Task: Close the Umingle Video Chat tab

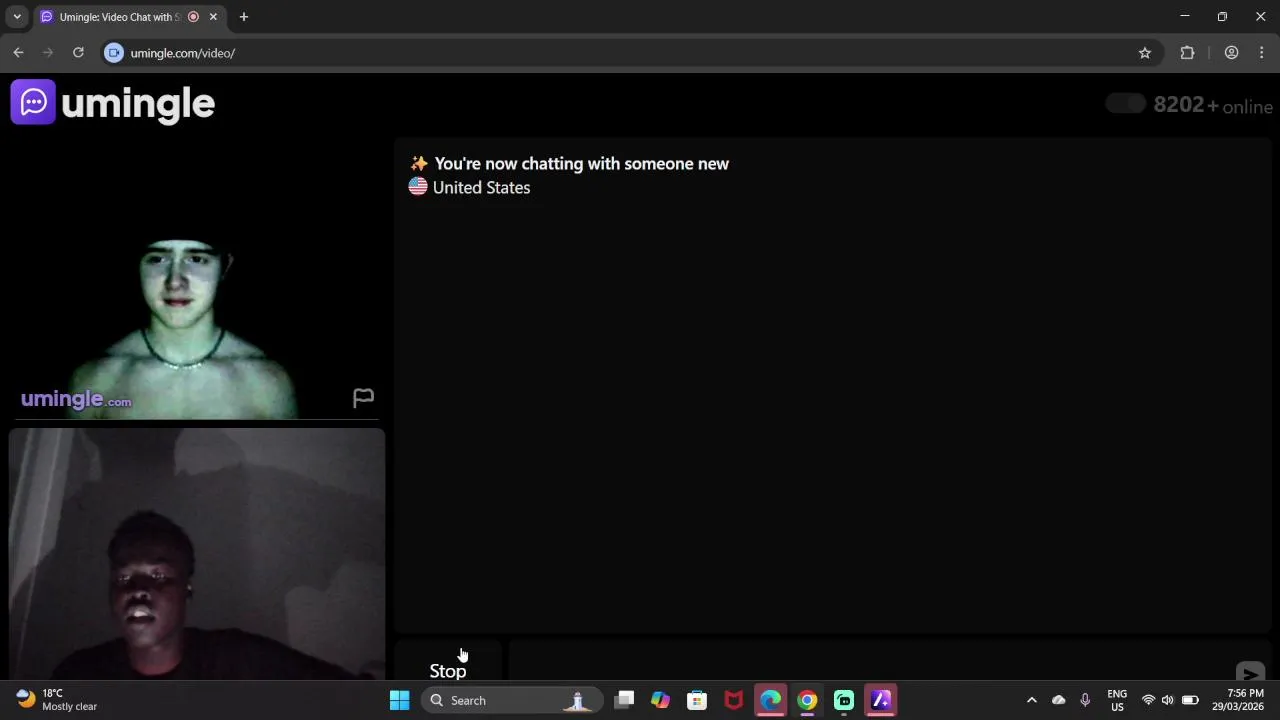Action: click(x=213, y=17)
